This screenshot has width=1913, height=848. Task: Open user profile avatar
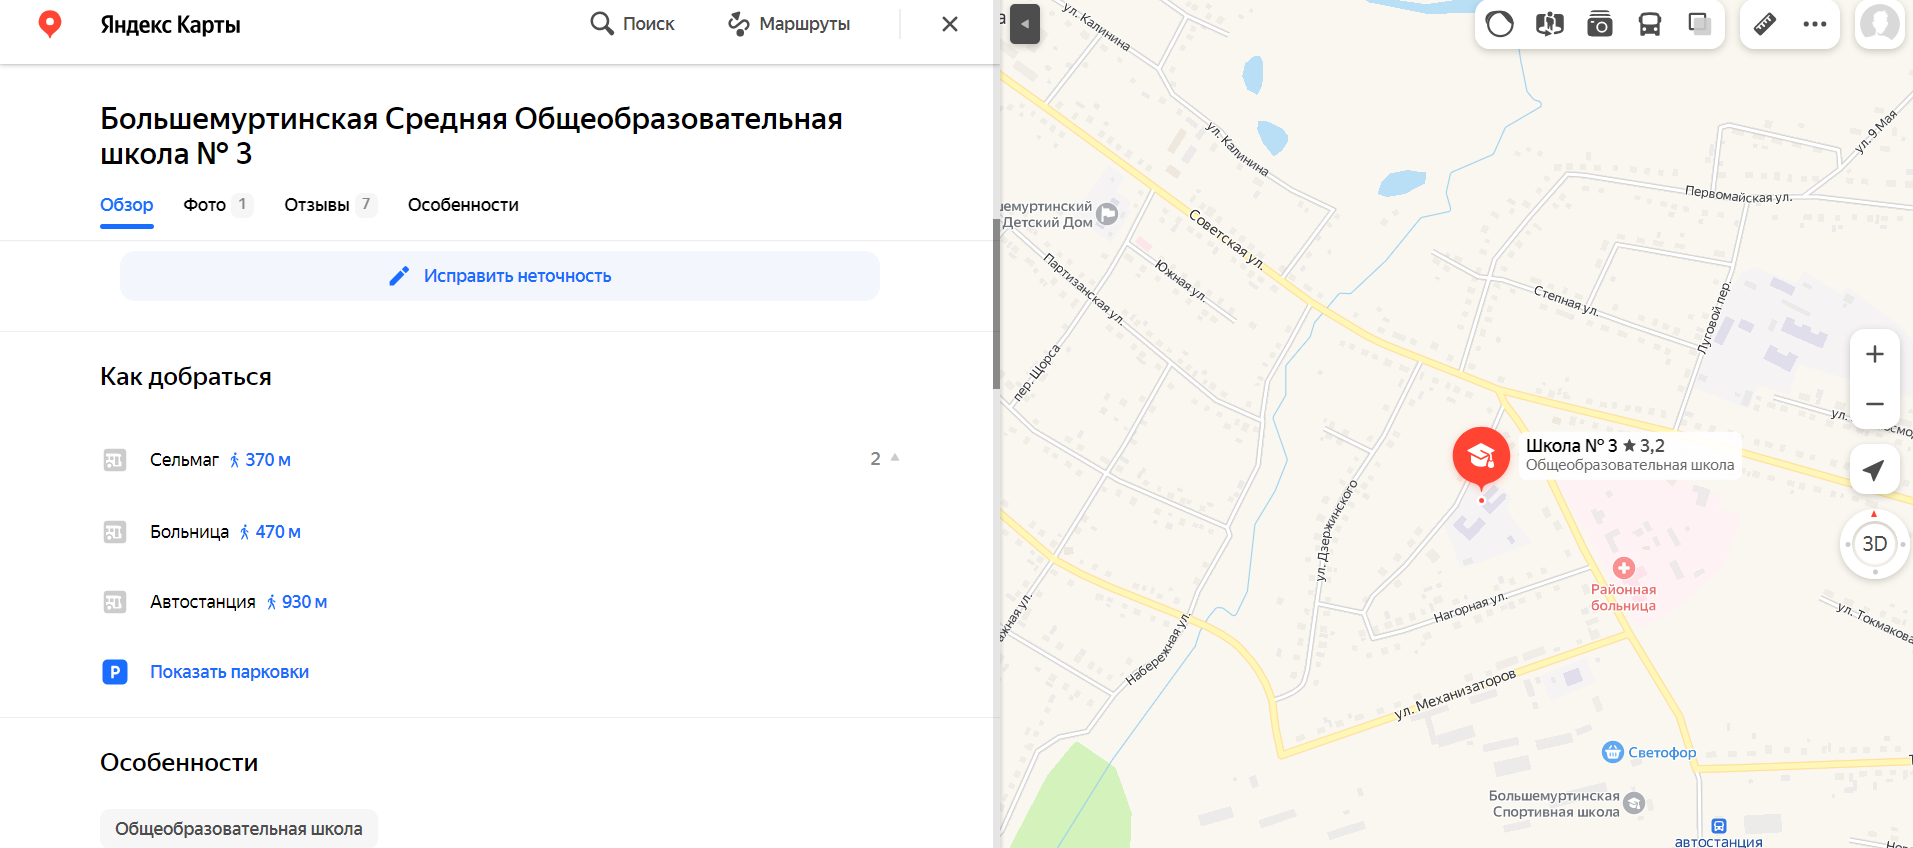(1879, 24)
